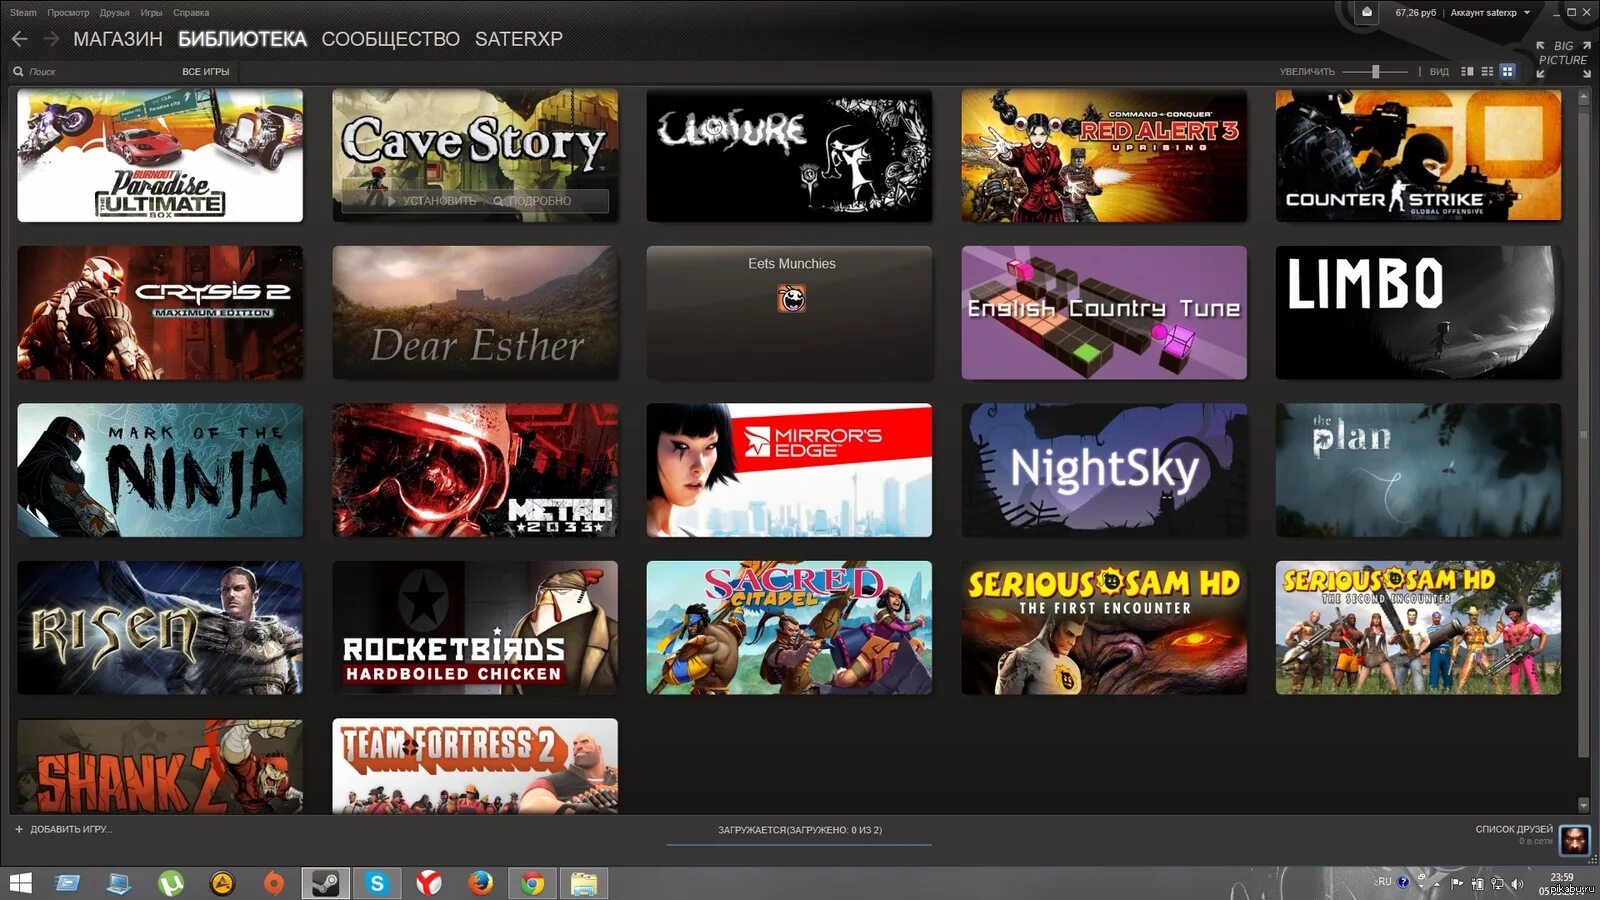Go back with the left arrow
This screenshot has height=900, width=1600.
coord(20,39)
